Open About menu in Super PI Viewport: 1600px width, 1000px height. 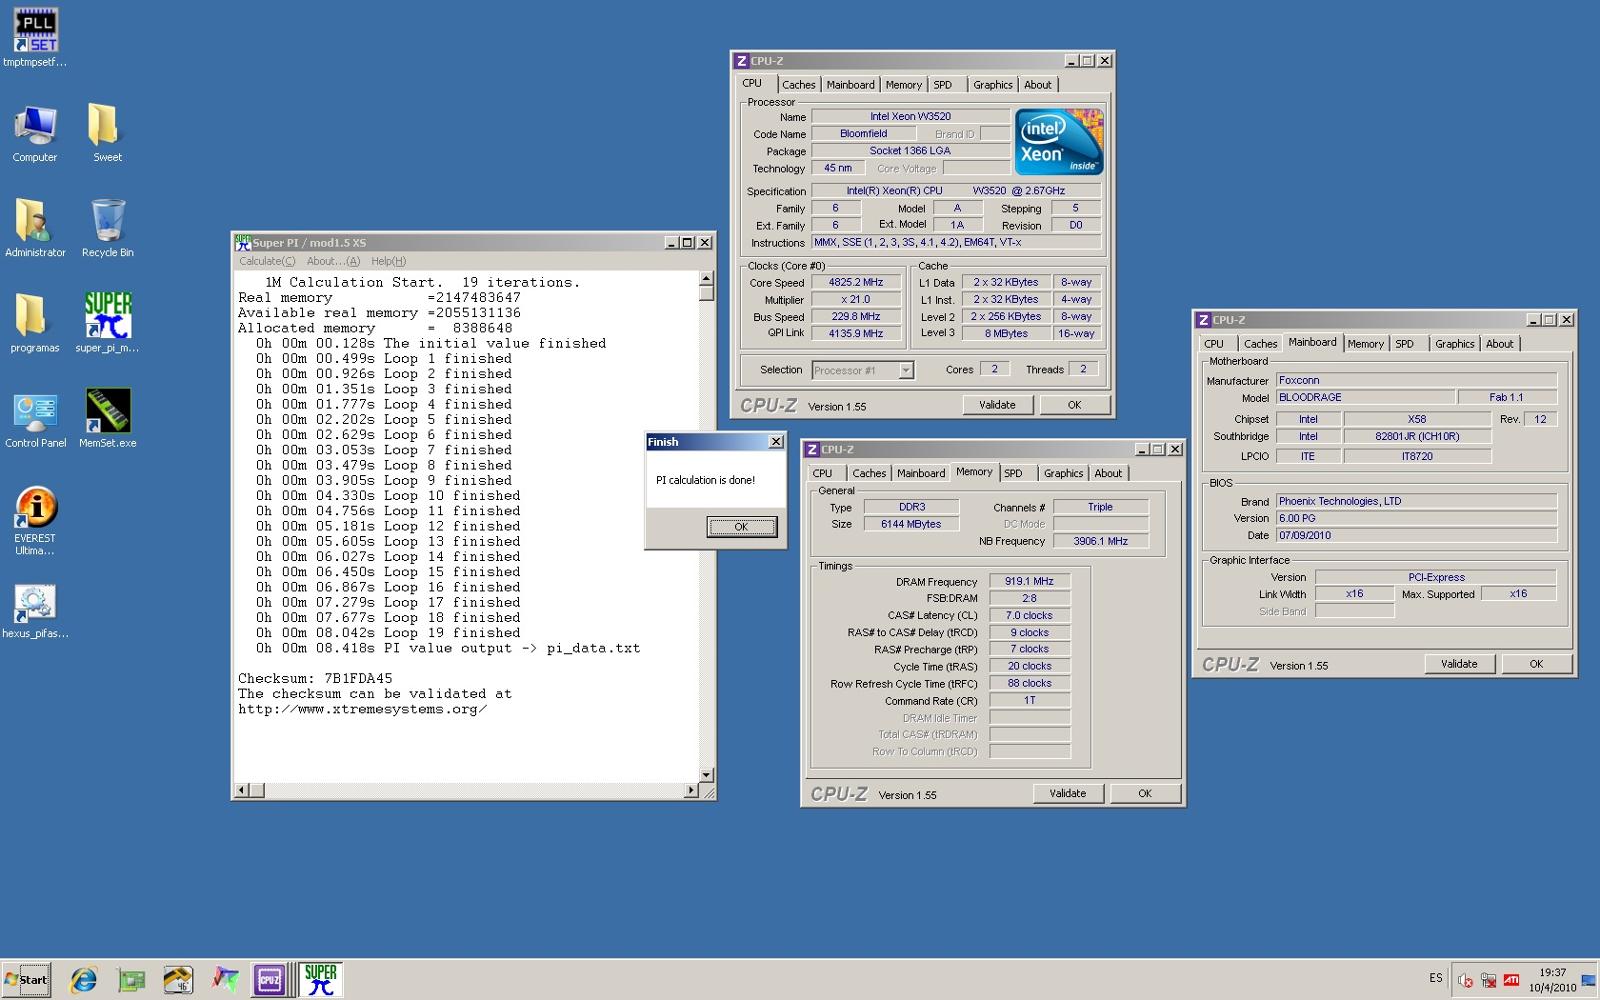(x=333, y=261)
